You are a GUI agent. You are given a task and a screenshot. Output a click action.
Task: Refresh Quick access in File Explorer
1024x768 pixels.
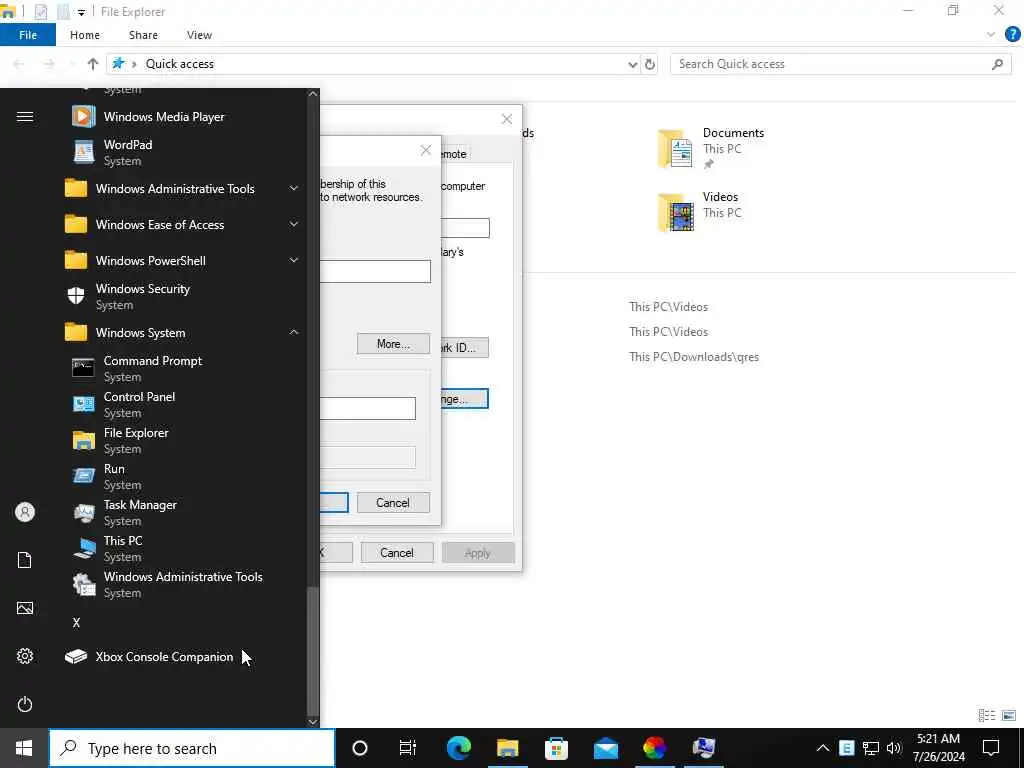tap(650, 64)
